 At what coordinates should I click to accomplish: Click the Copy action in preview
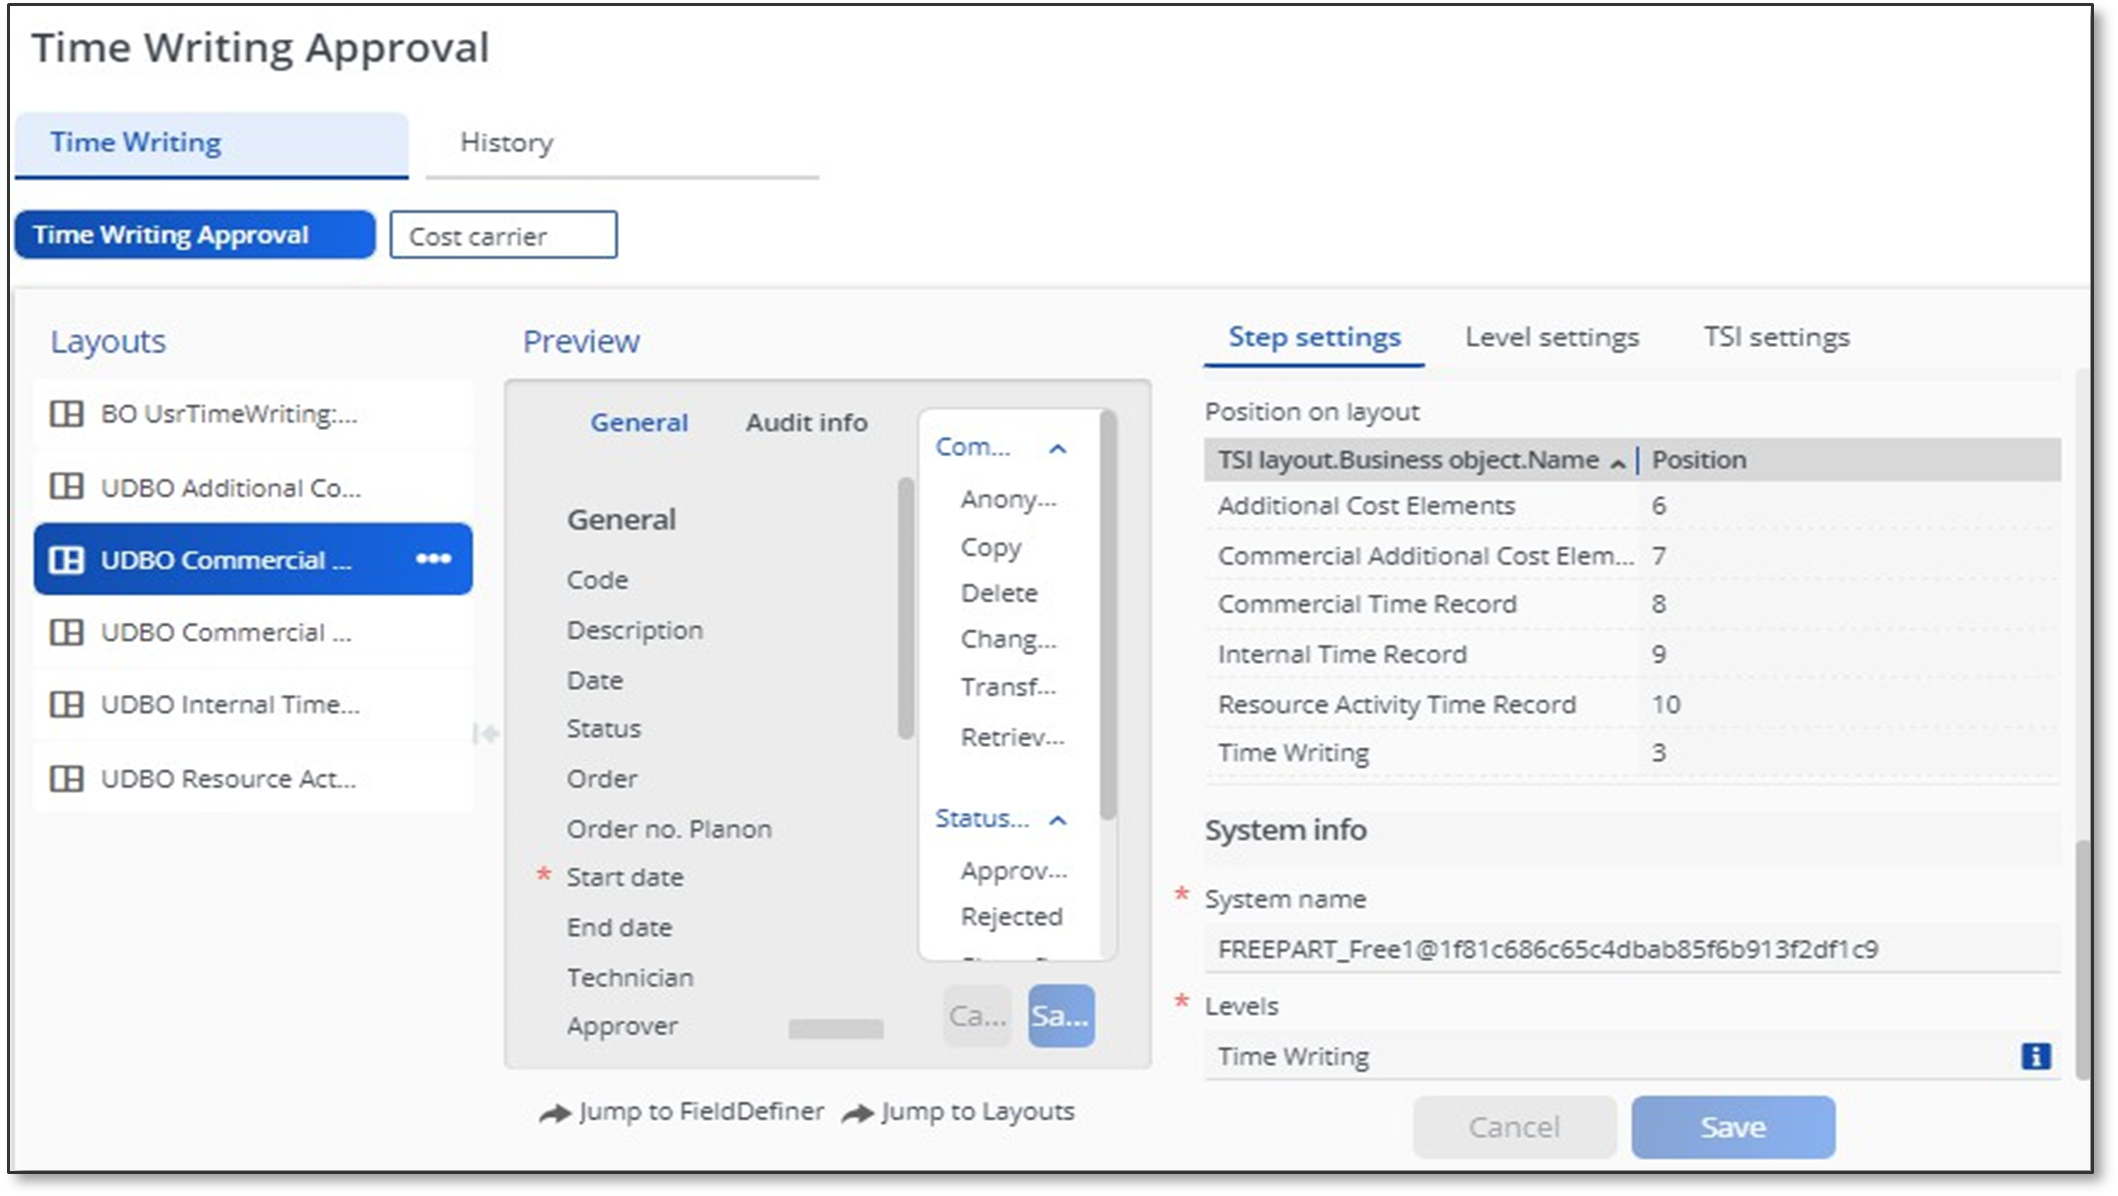click(991, 547)
